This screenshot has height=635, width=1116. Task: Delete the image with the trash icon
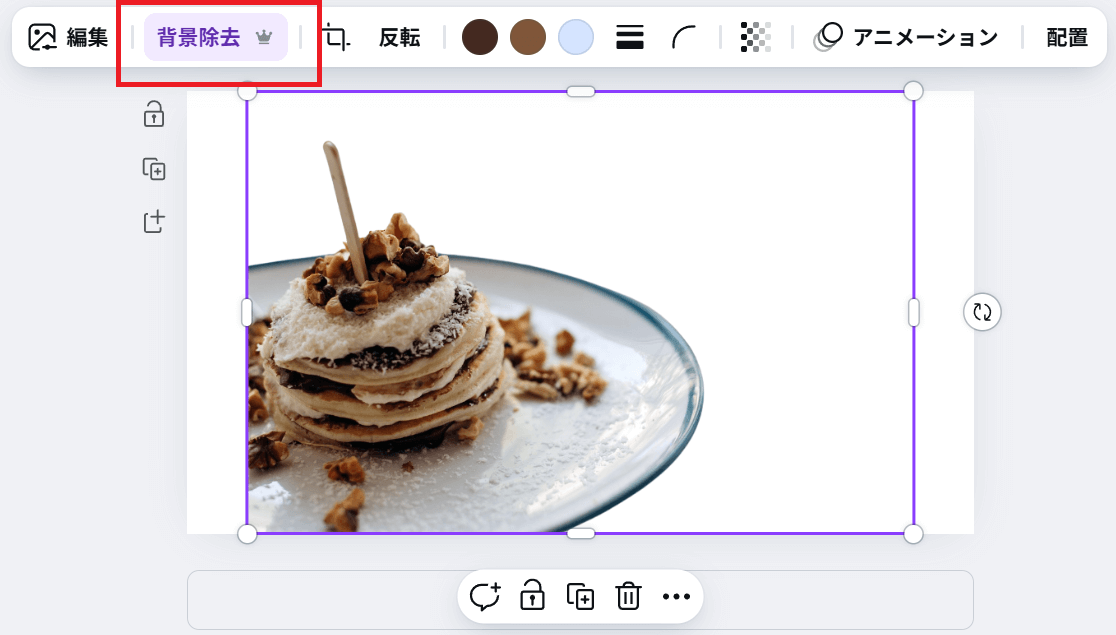628,597
